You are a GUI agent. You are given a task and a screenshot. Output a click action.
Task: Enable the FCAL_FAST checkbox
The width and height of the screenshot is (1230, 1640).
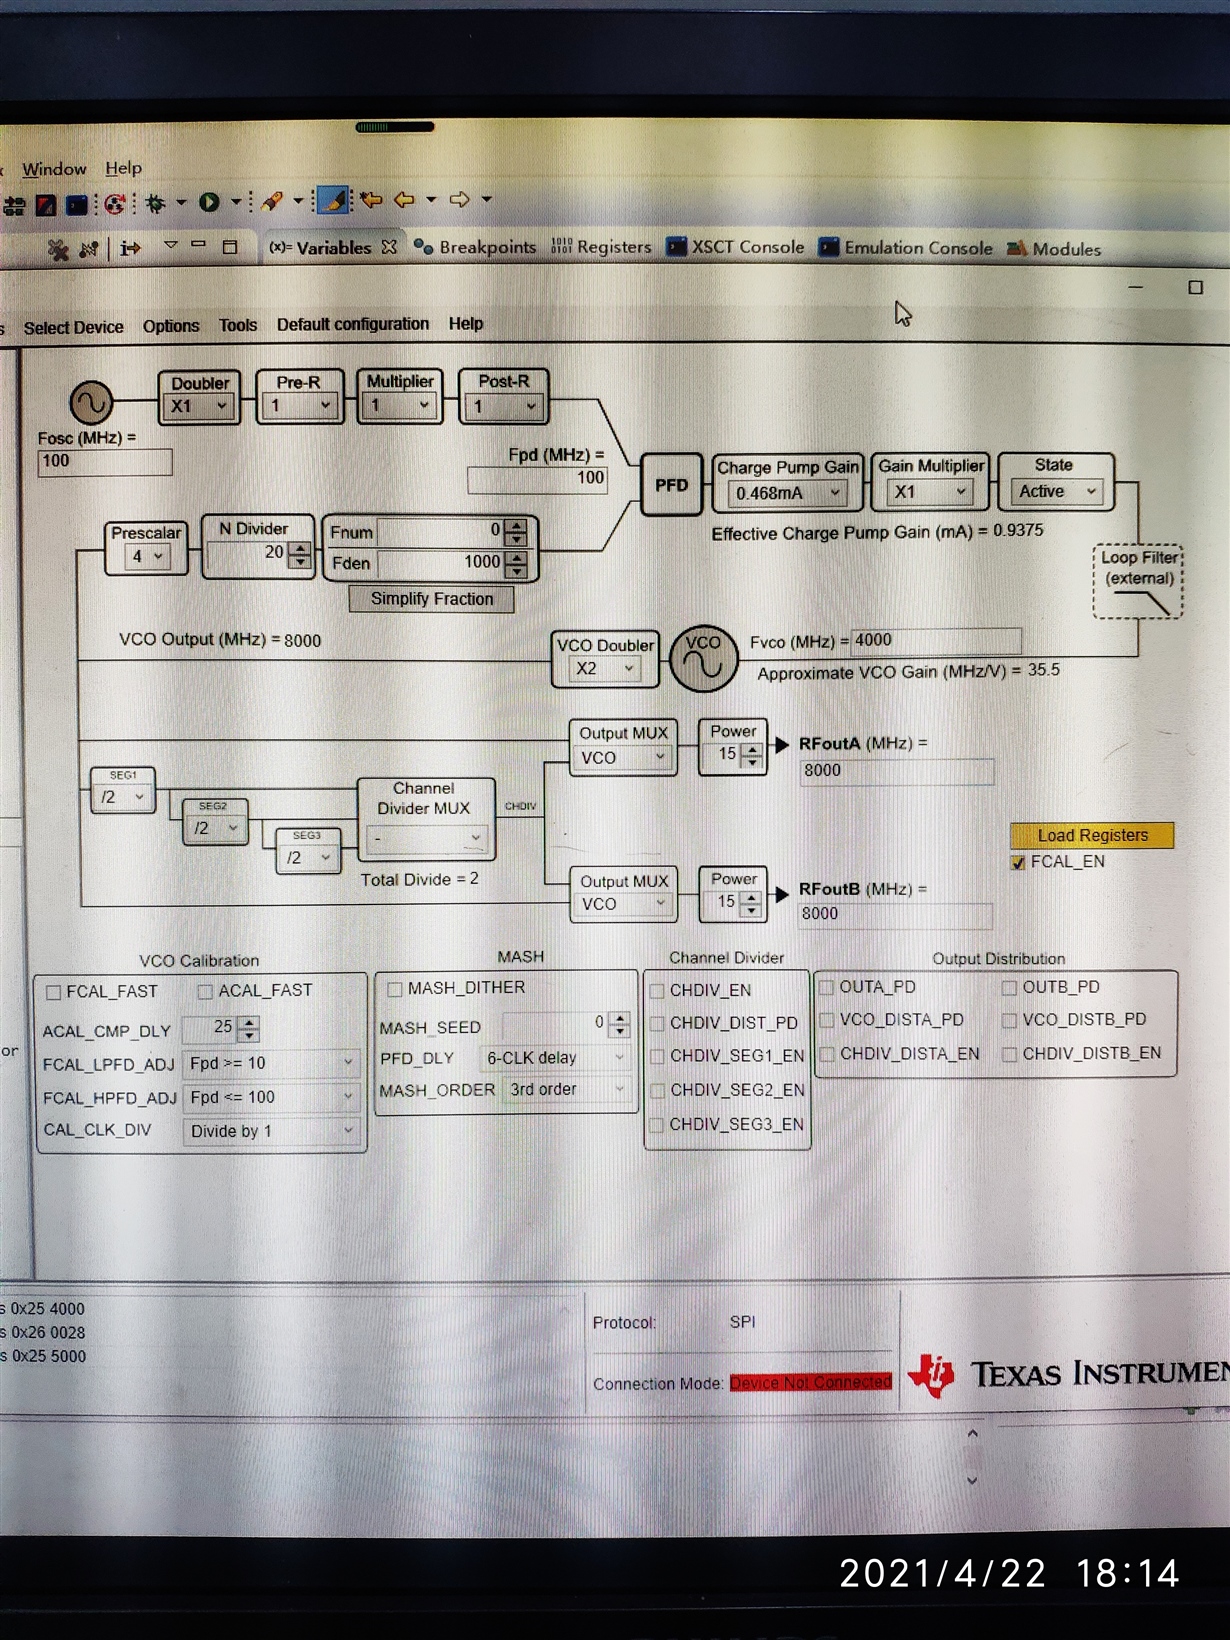[54, 992]
